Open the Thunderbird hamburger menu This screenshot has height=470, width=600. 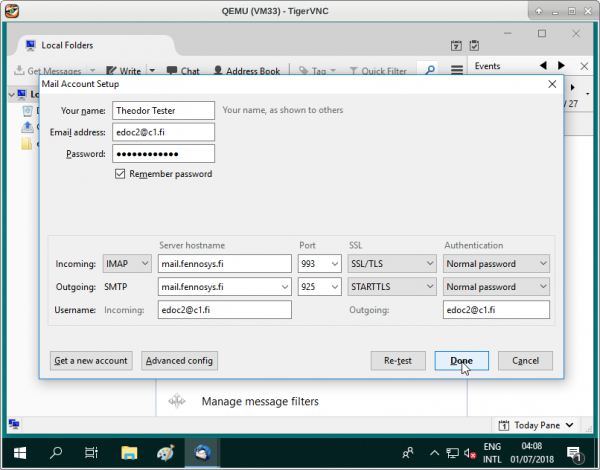point(457,70)
